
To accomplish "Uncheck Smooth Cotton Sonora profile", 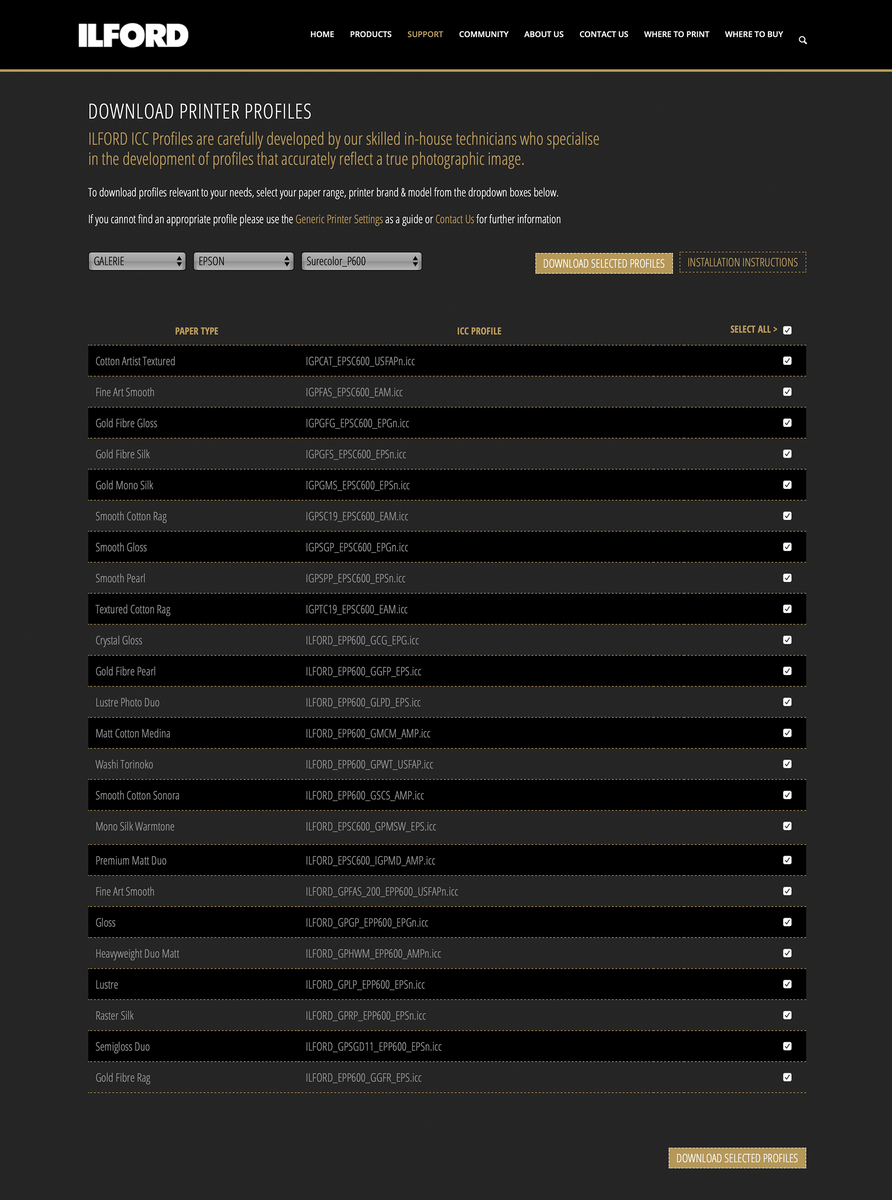I will tap(787, 795).
